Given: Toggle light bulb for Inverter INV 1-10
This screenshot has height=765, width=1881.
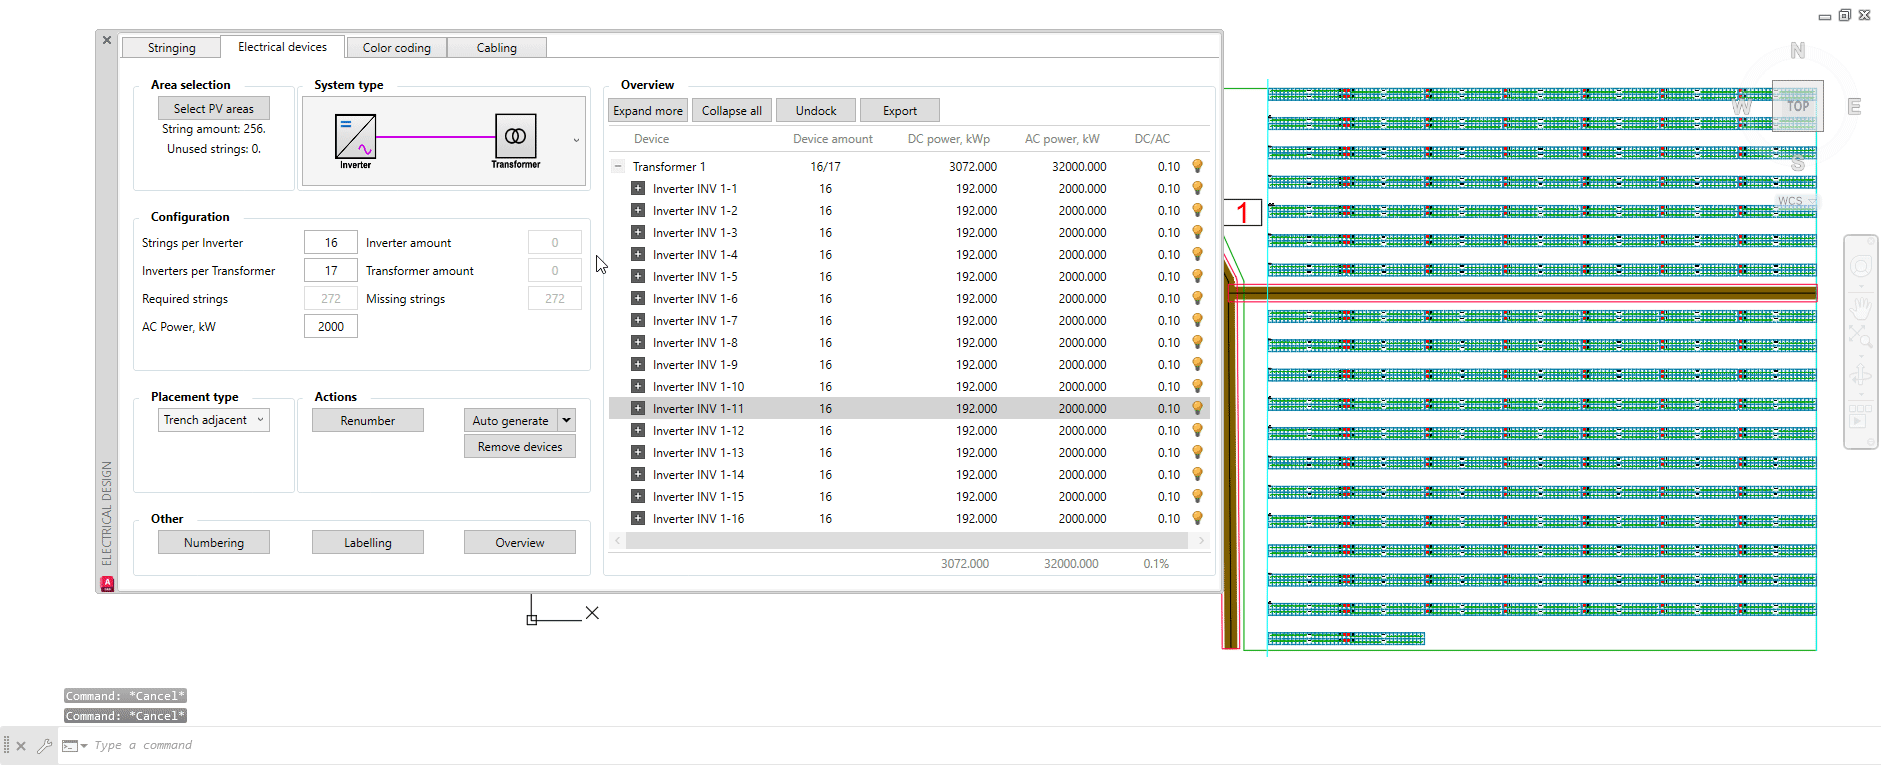Looking at the screenshot, I should click(1197, 386).
